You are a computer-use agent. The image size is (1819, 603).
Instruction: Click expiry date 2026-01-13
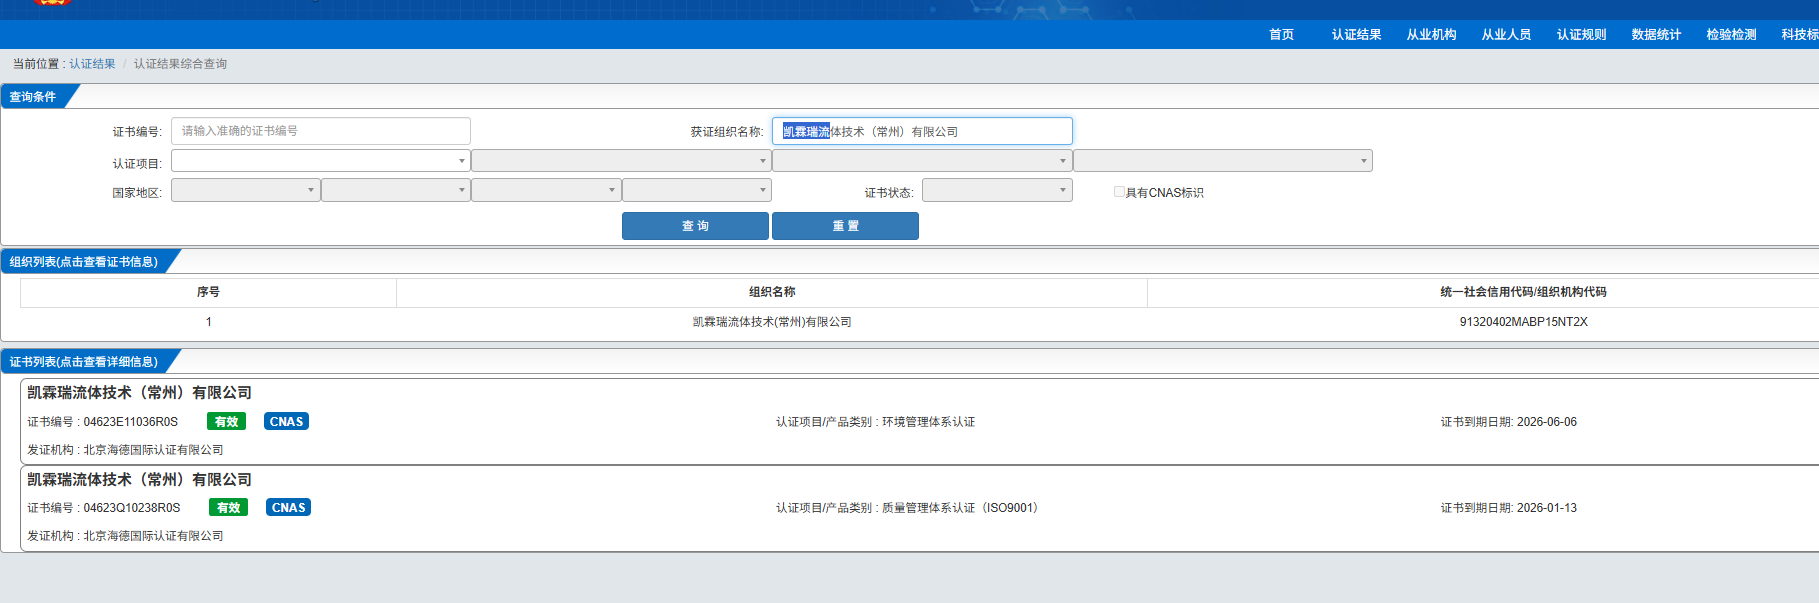[1547, 508]
